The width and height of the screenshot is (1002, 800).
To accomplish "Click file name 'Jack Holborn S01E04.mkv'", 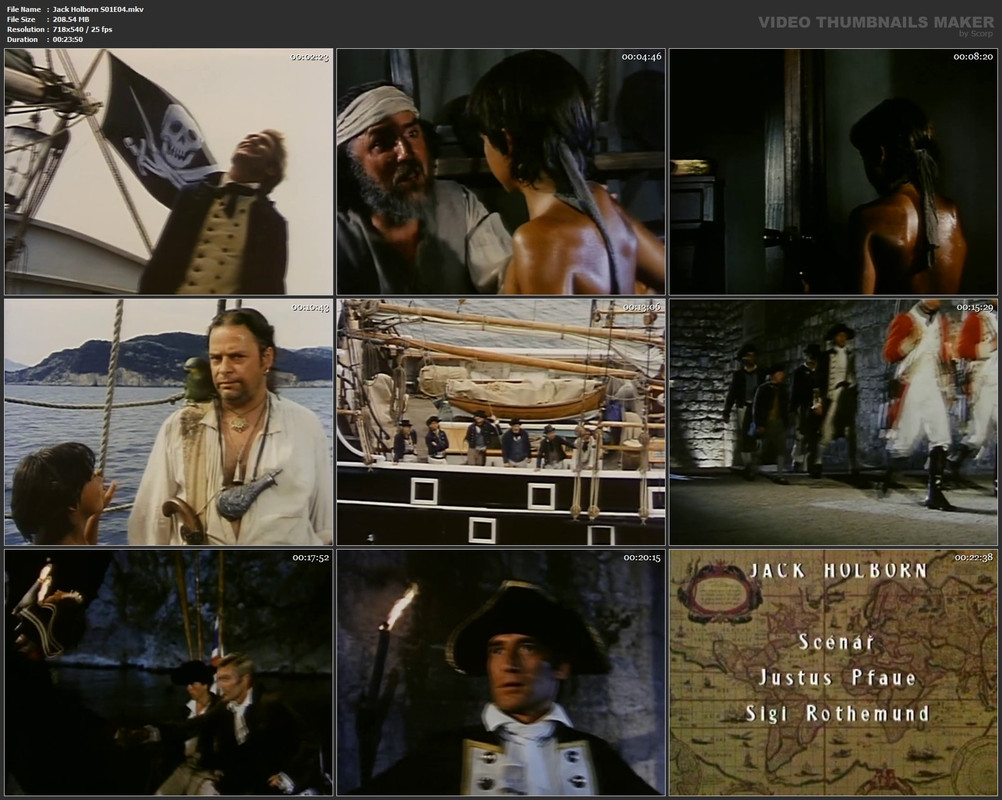I will [98, 9].
